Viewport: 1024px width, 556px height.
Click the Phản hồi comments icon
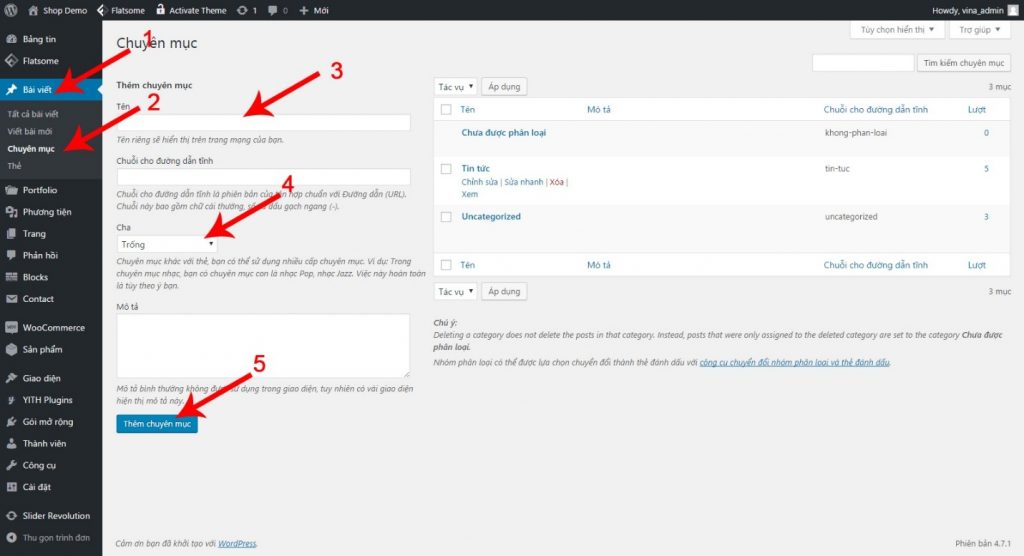[x=11, y=255]
